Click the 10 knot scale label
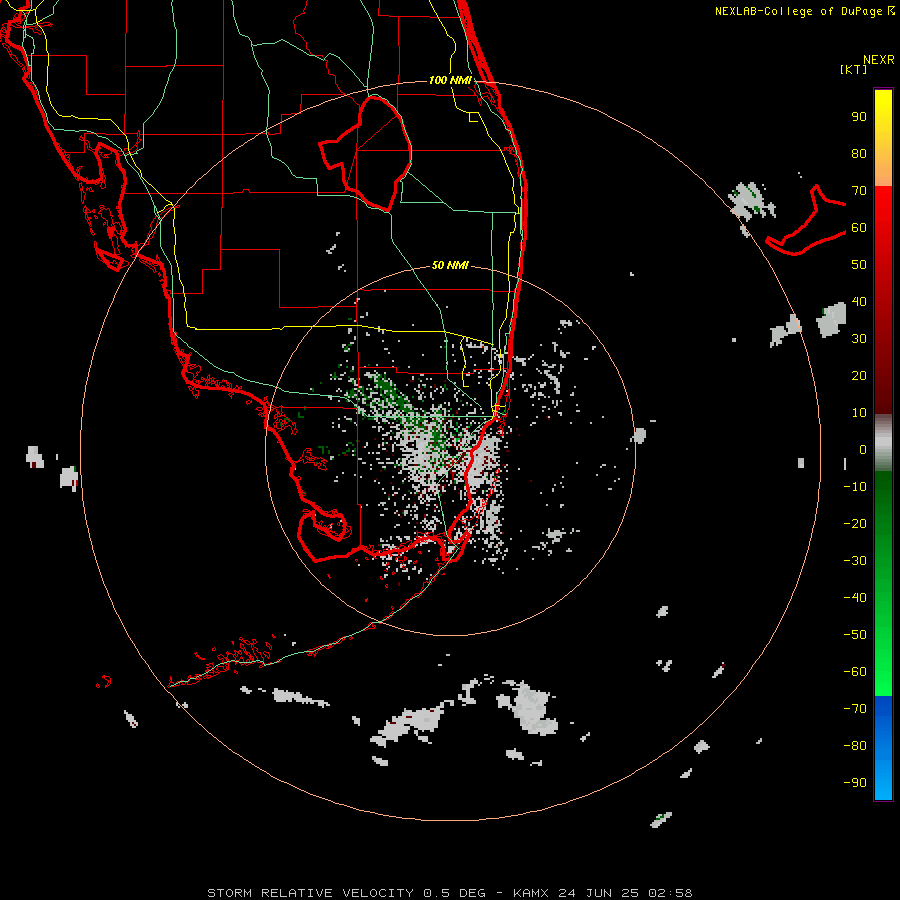Viewport: 900px width, 900px height. click(859, 413)
